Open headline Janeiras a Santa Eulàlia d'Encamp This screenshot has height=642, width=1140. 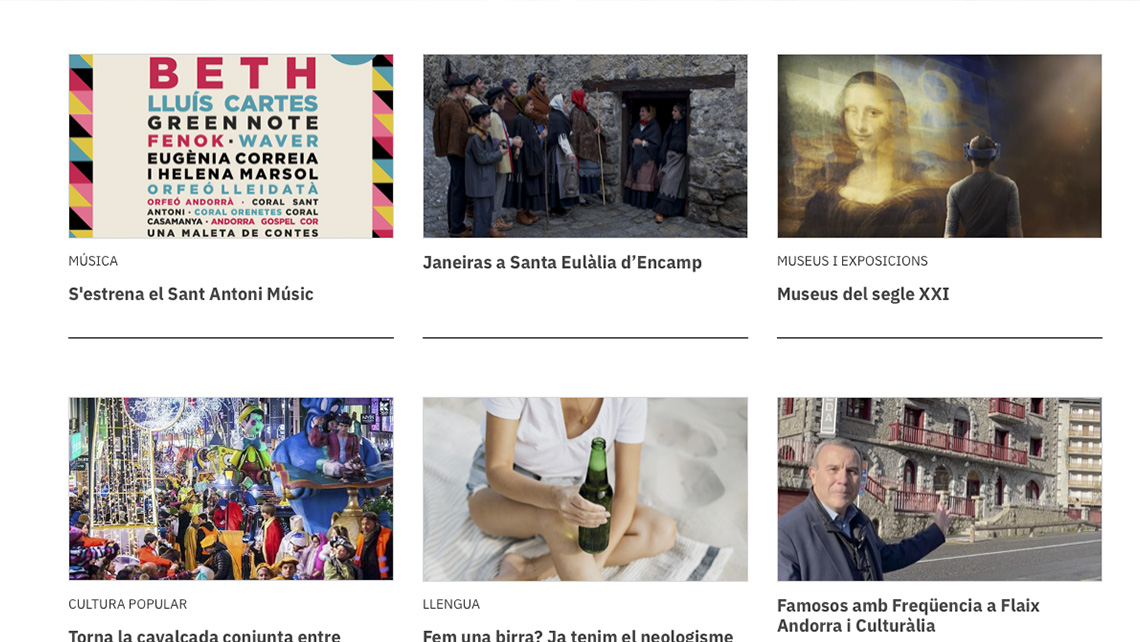pos(562,262)
